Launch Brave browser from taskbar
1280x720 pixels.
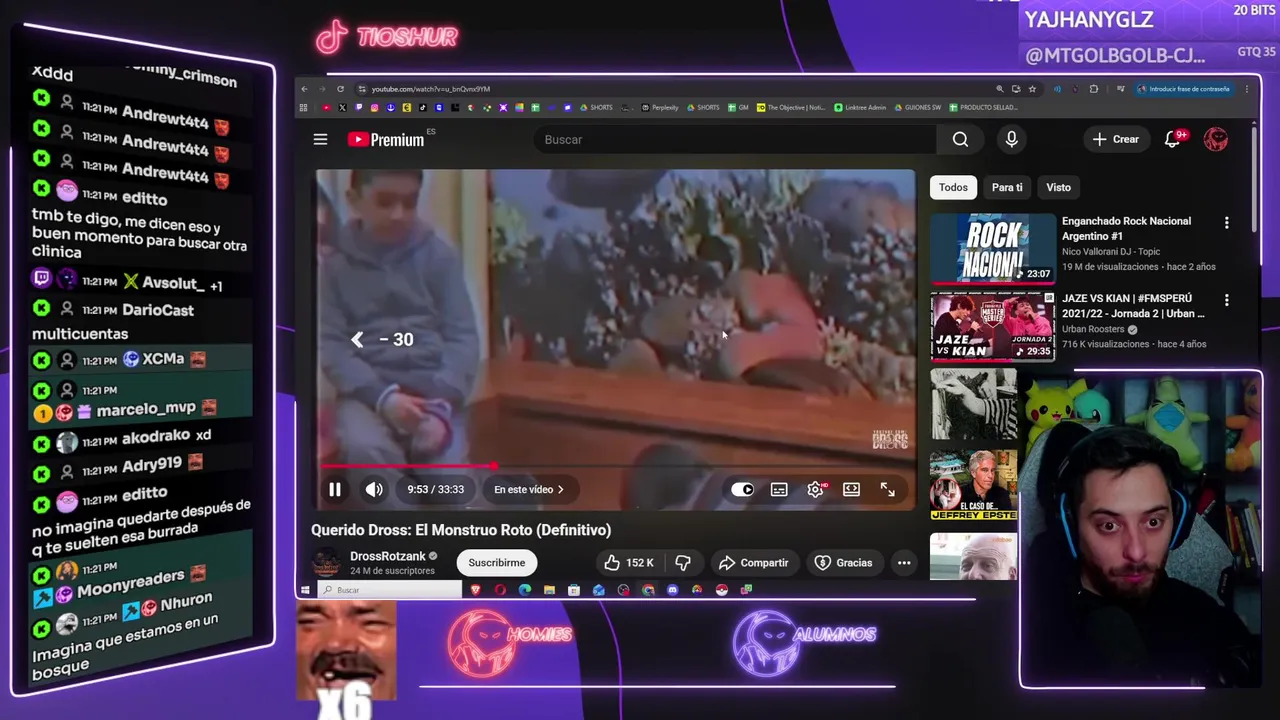pos(475,590)
